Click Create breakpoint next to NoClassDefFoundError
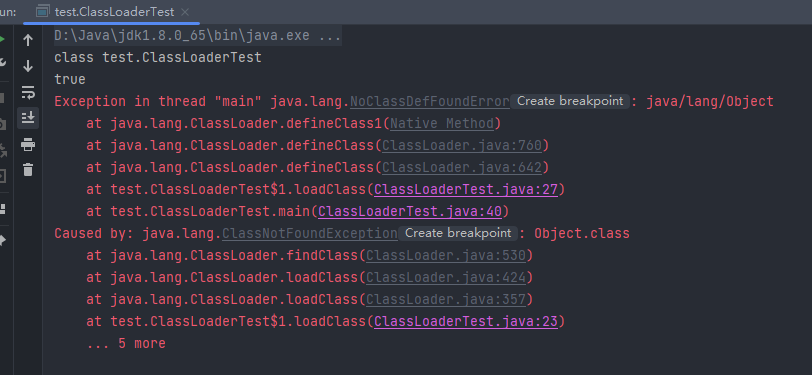 pyautogui.click(x=570, y=101)
